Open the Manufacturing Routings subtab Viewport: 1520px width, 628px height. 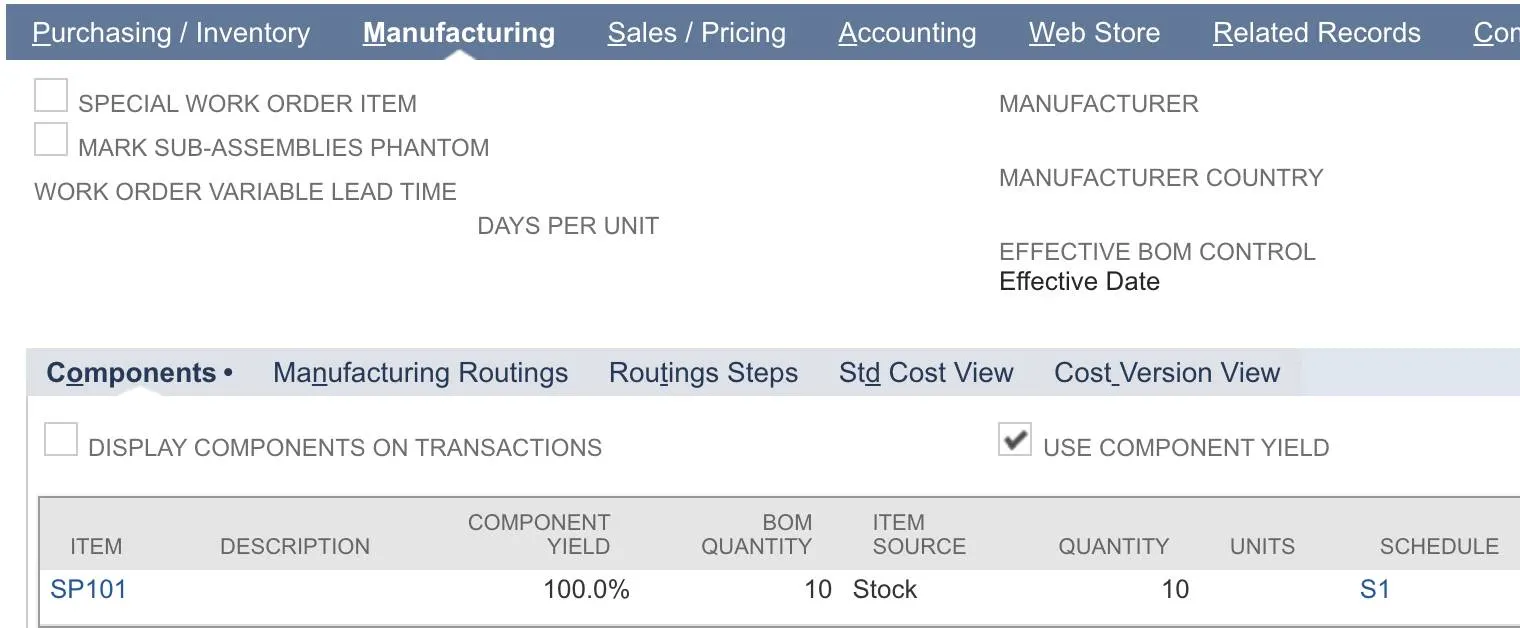[420, 372]
